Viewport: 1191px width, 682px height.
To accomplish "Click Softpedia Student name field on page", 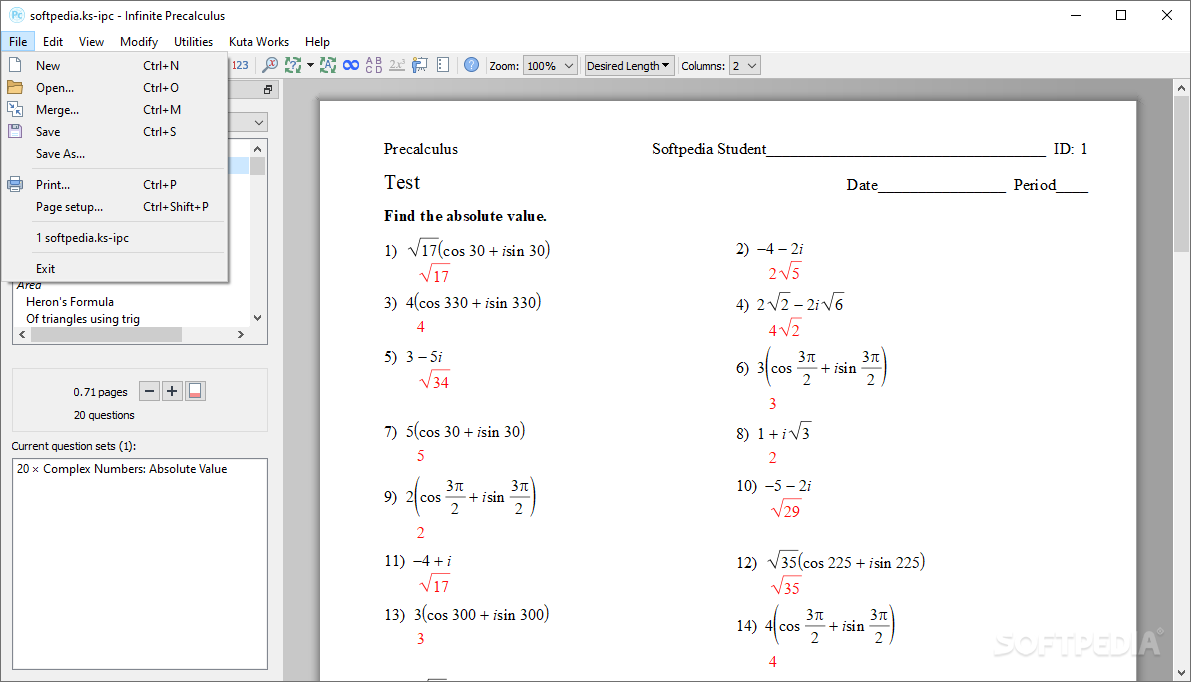I will pos(848,149).
